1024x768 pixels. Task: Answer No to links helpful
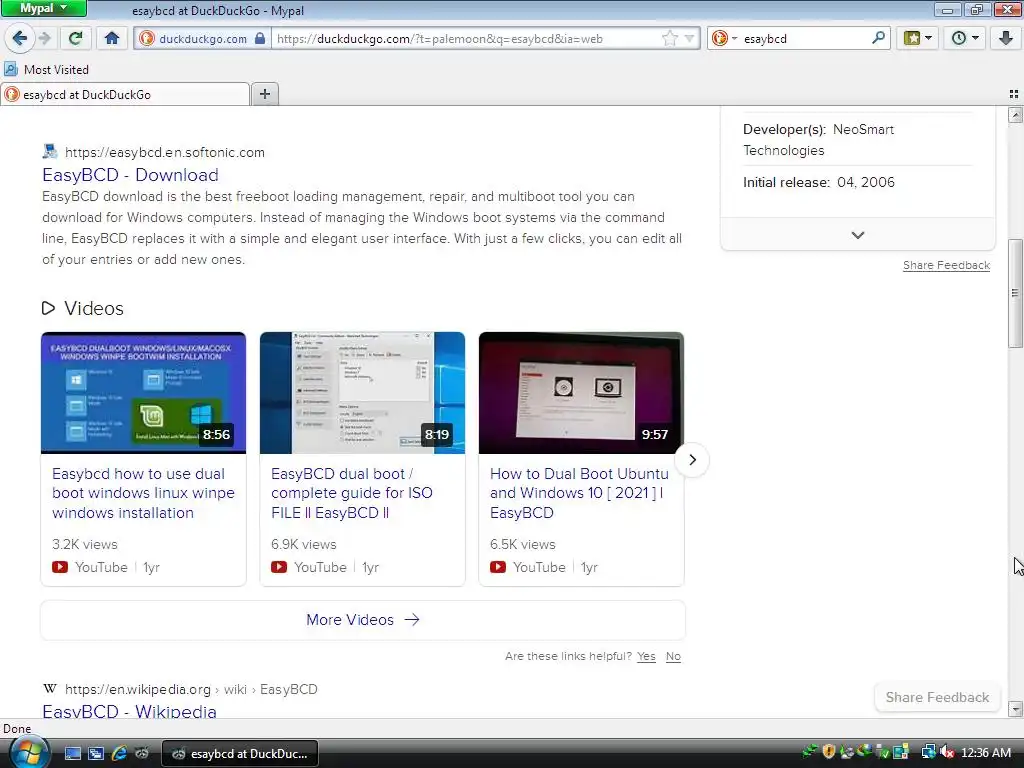(x=673, y=656)
